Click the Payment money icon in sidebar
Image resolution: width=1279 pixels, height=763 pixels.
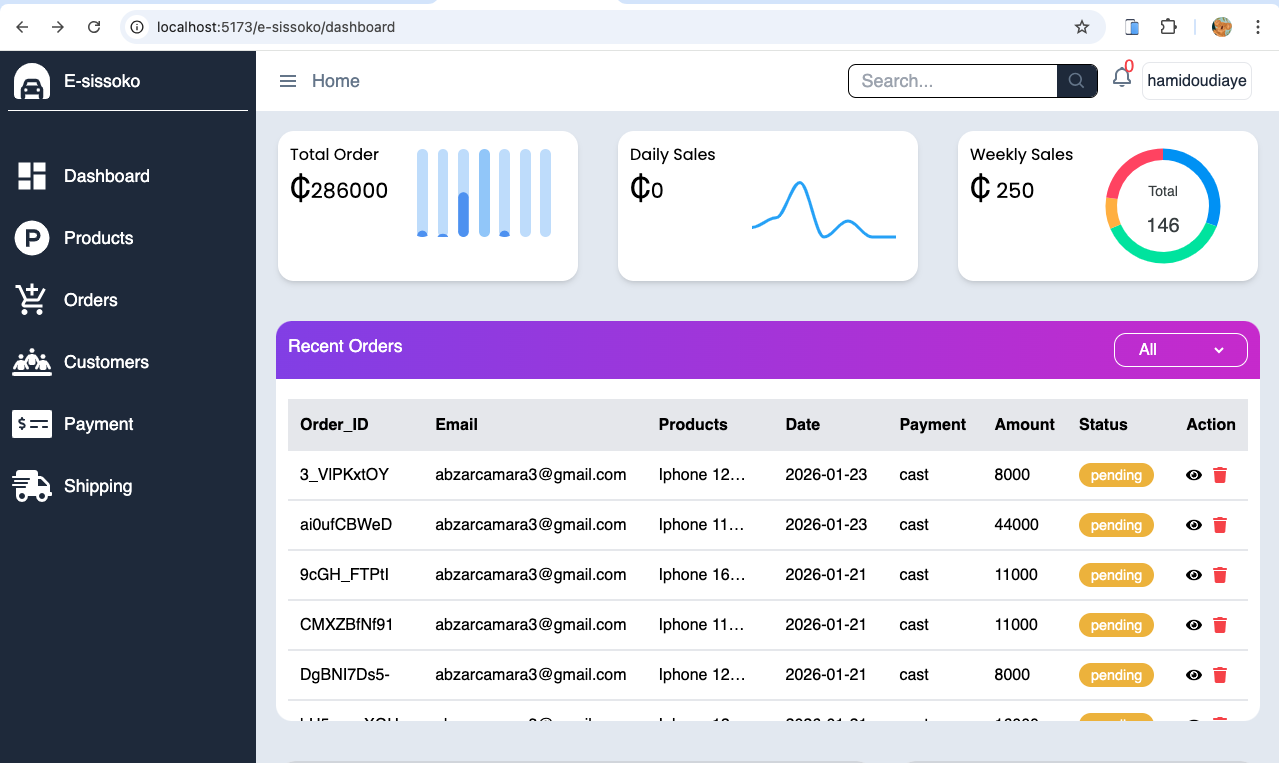32,424
